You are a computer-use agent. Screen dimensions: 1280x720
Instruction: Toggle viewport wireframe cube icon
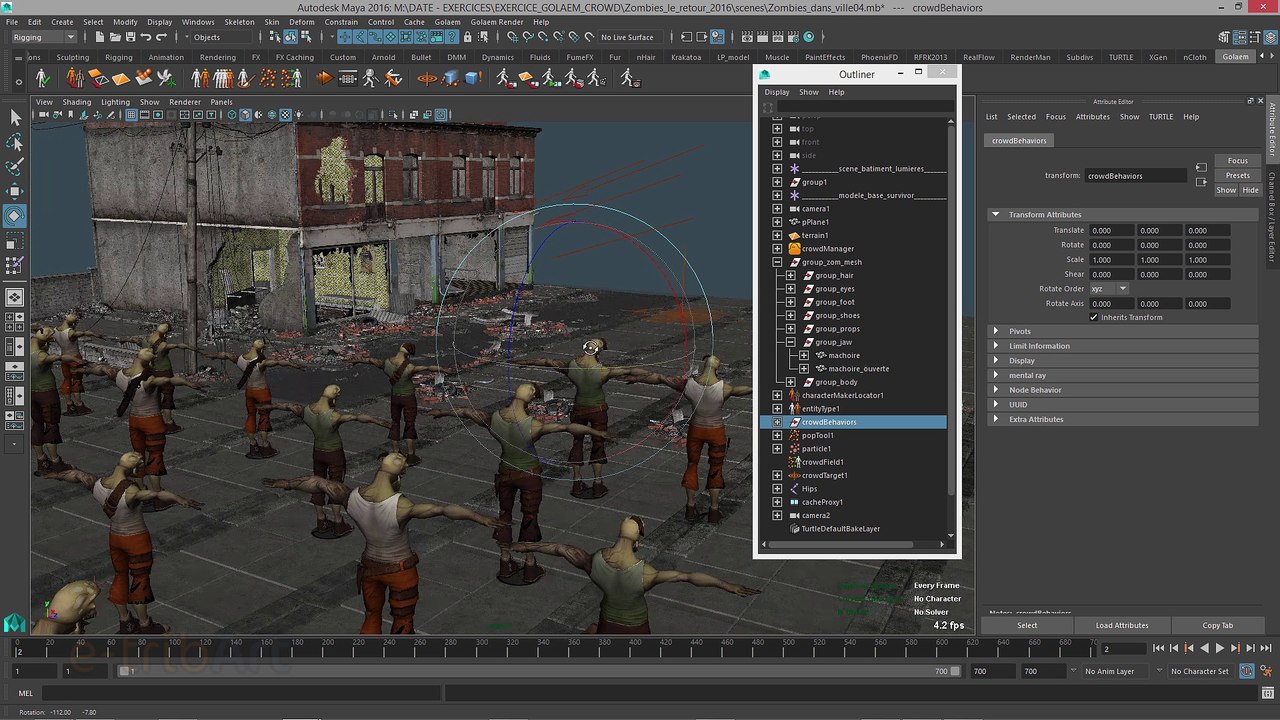[x=232, y=115]
